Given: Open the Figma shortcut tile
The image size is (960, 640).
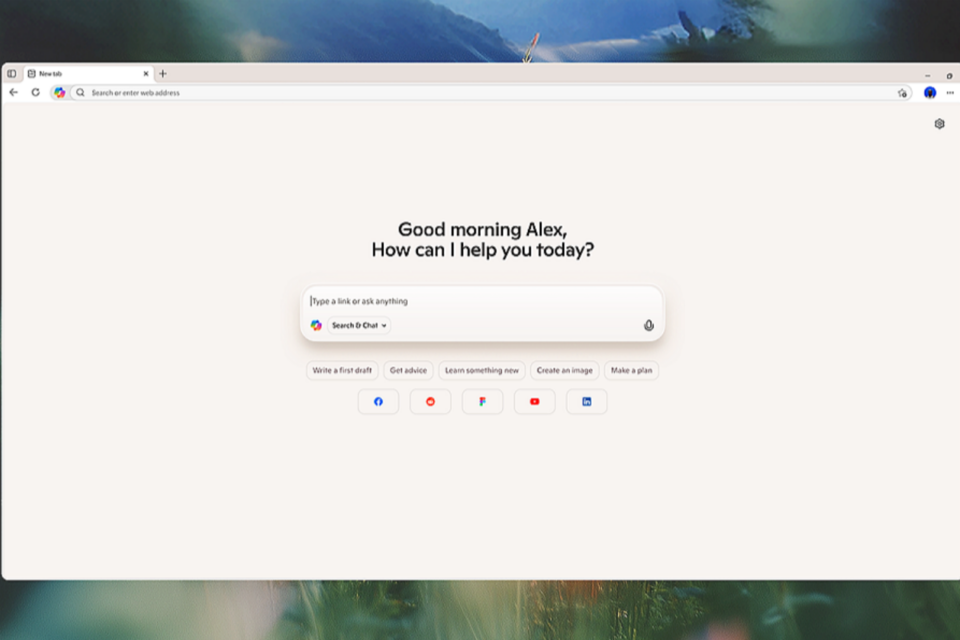Looking at the screenshot, I should (x=482, y=401).
